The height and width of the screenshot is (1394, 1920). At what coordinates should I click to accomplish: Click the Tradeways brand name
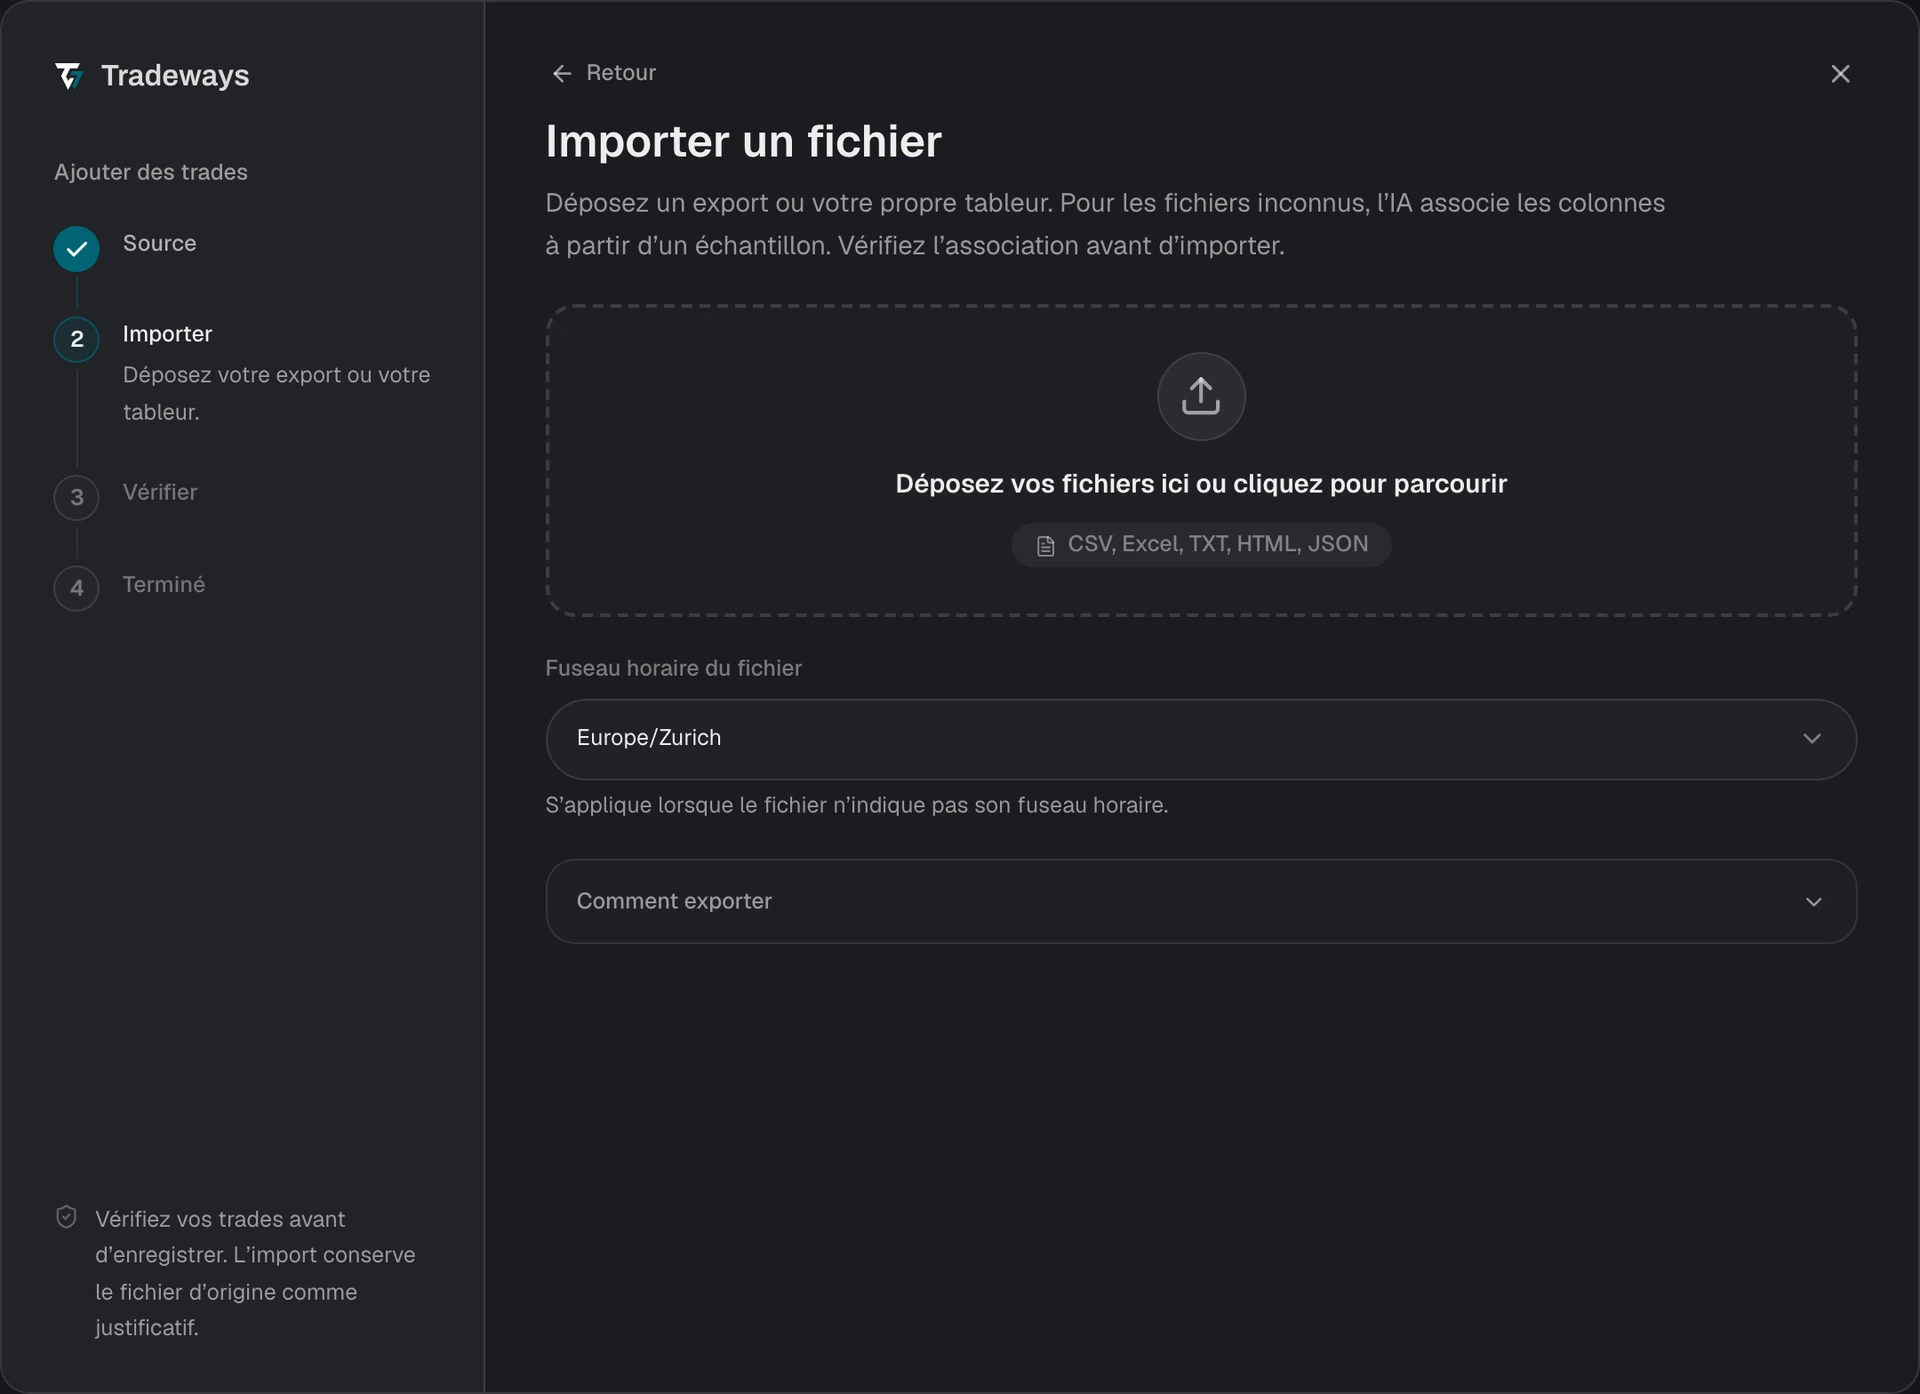pos(175,76)
